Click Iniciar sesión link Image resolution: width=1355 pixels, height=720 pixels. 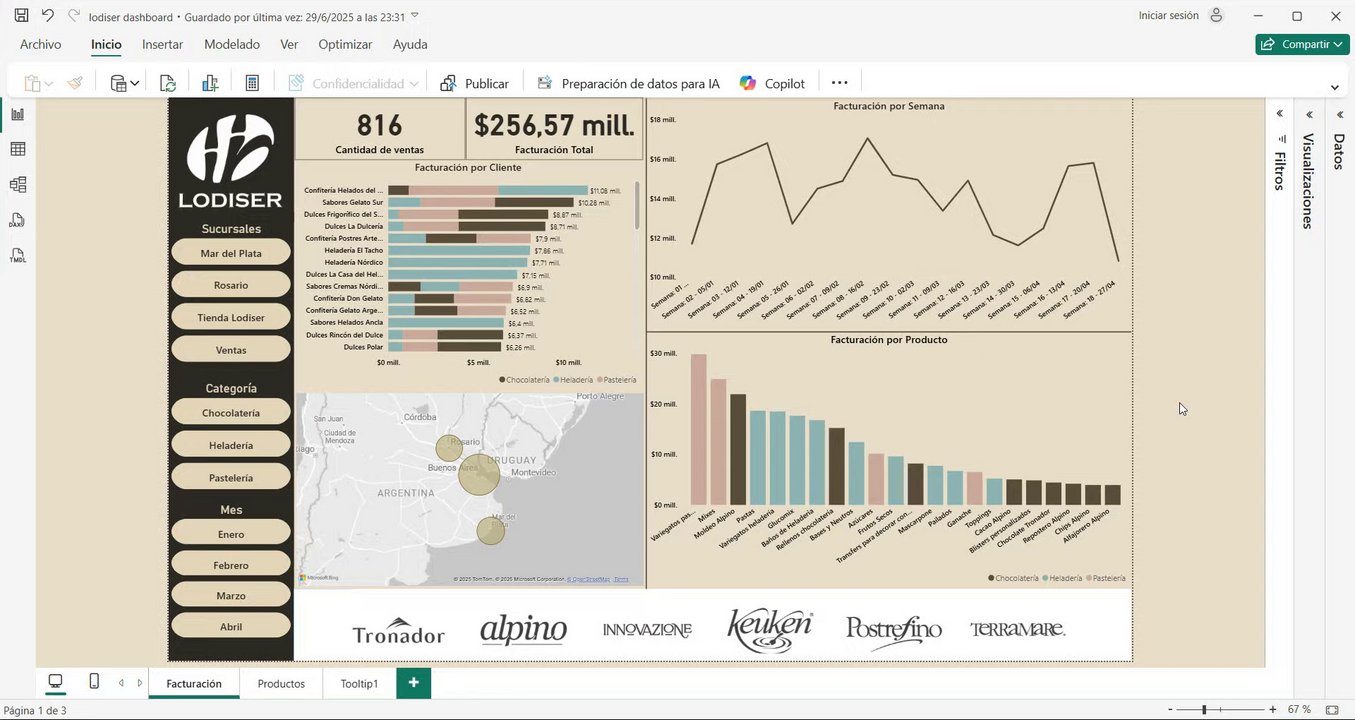[x=1168, y=16]
